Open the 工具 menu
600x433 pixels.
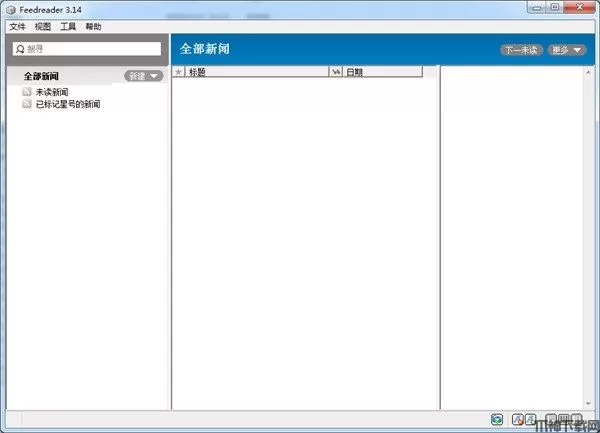(x=68, y=26)
